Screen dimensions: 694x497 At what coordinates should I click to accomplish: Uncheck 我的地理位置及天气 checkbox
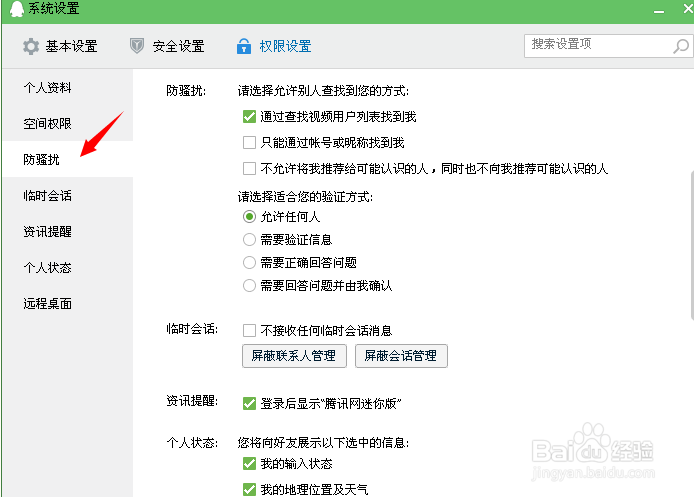[249, 489]
